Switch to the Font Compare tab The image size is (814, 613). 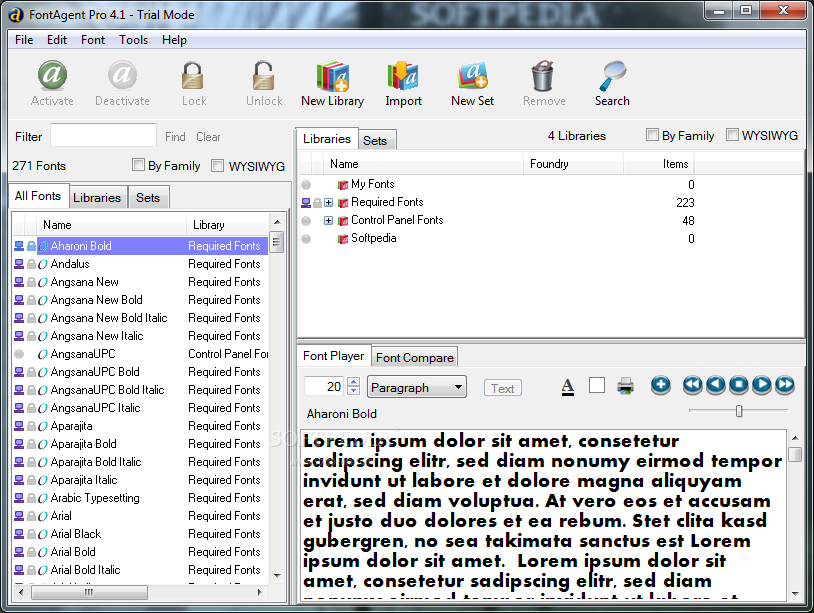[414, 358]
